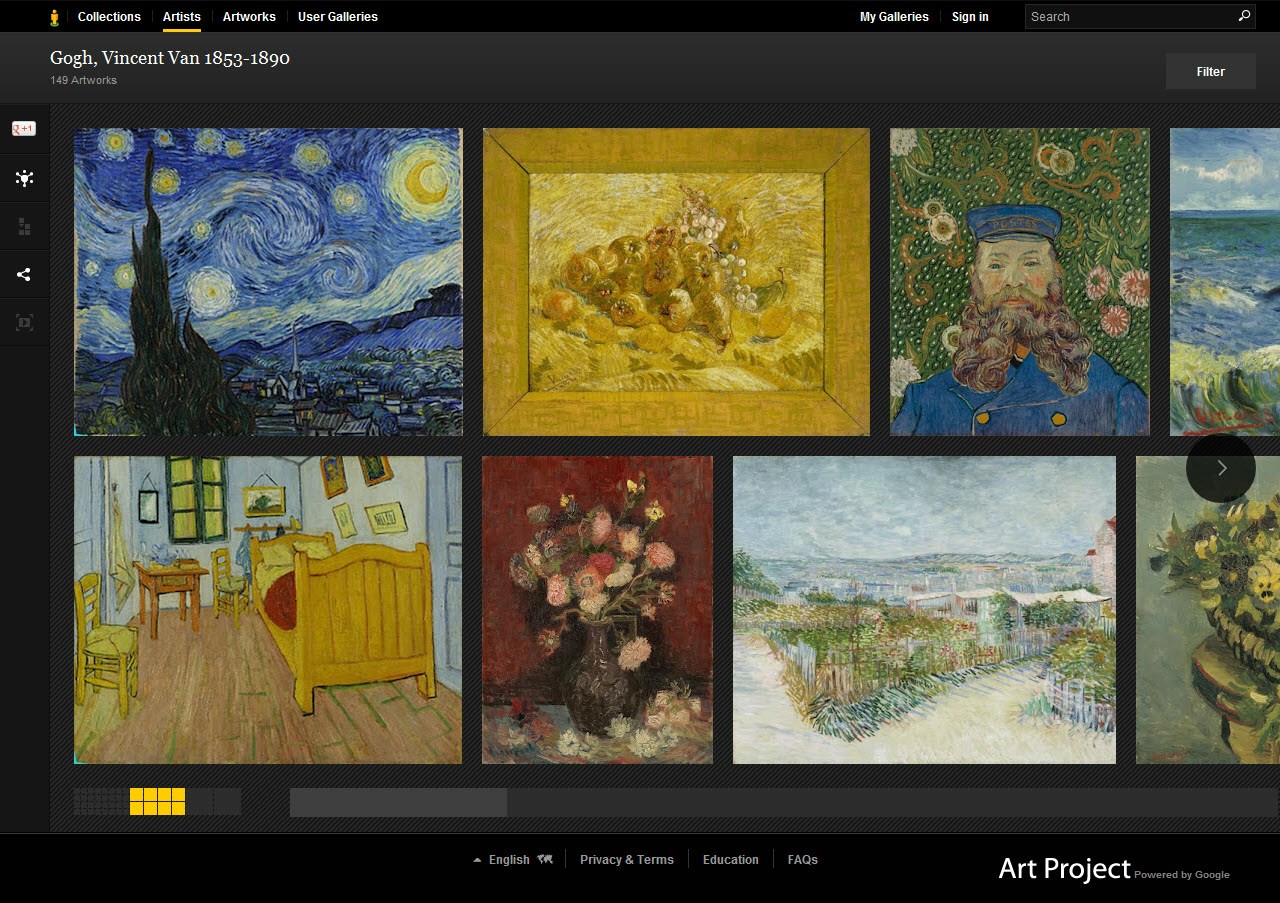The height and width of the screenshot is (903, 1280).
Task: Open the Privacy & Terms link
Action: 627,860
